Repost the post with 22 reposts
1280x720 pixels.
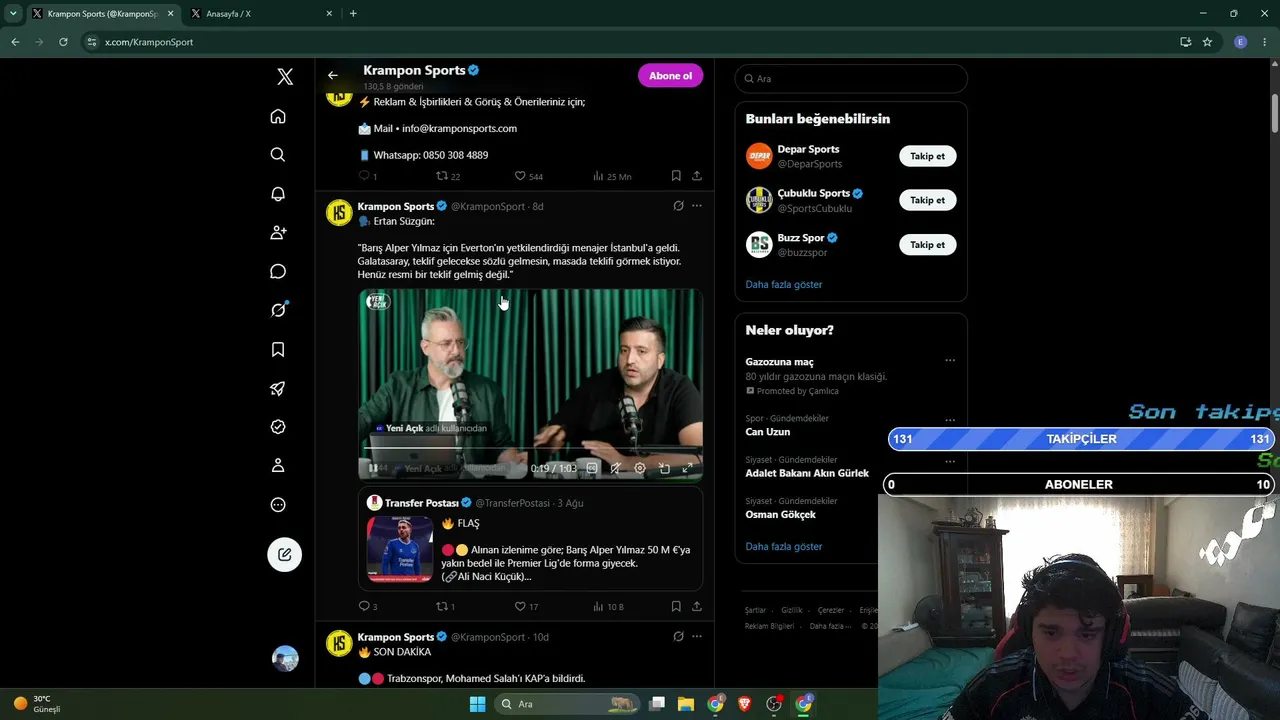pyautogui.click(x=441, y=176)
